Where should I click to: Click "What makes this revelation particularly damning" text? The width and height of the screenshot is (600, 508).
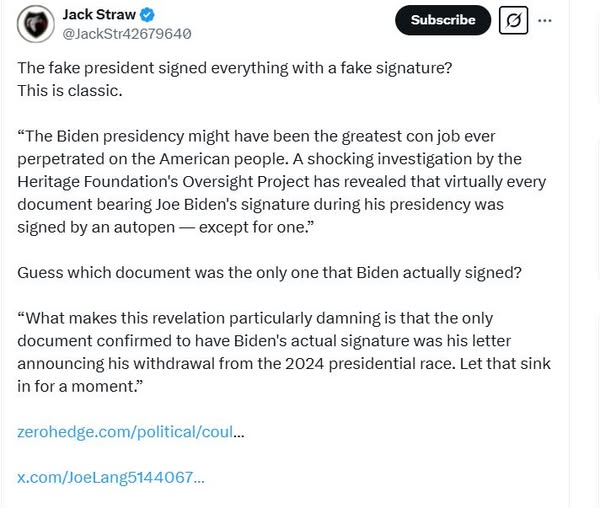(200, 318)
